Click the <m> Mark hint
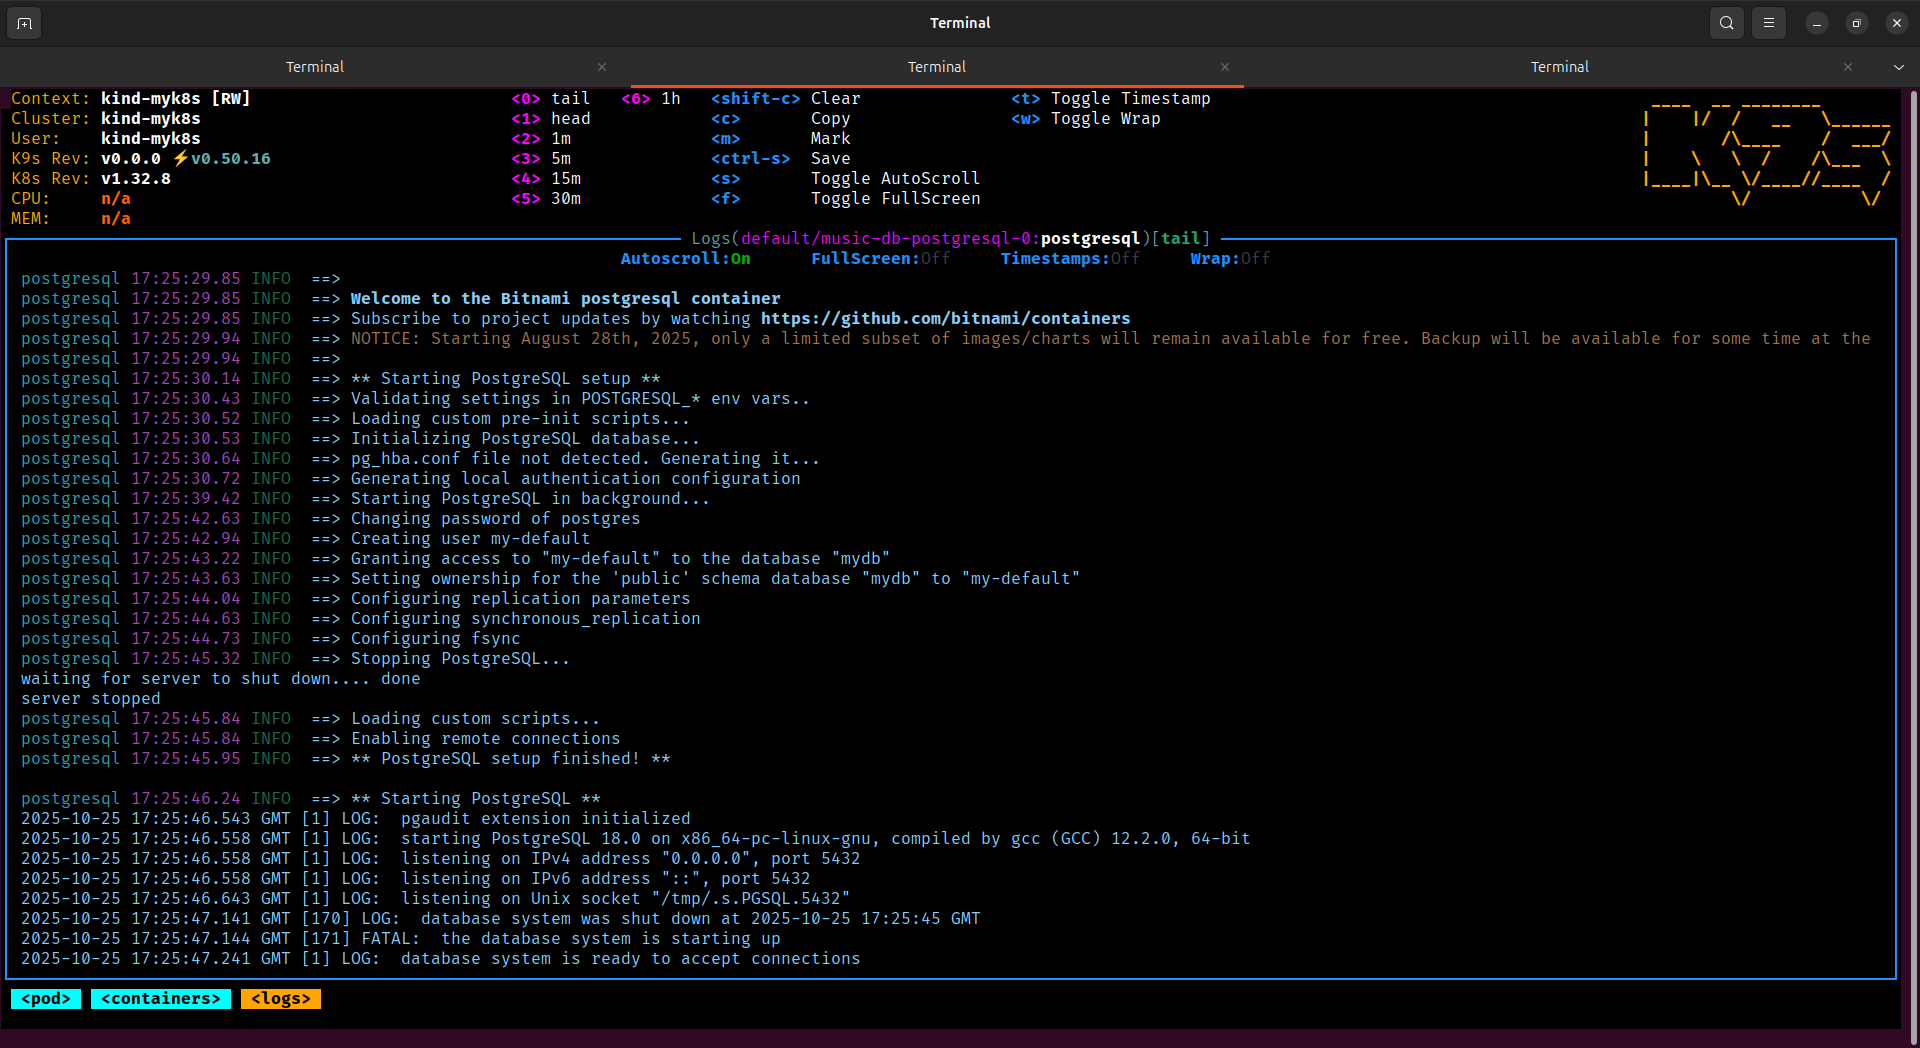 click(781, 139)
